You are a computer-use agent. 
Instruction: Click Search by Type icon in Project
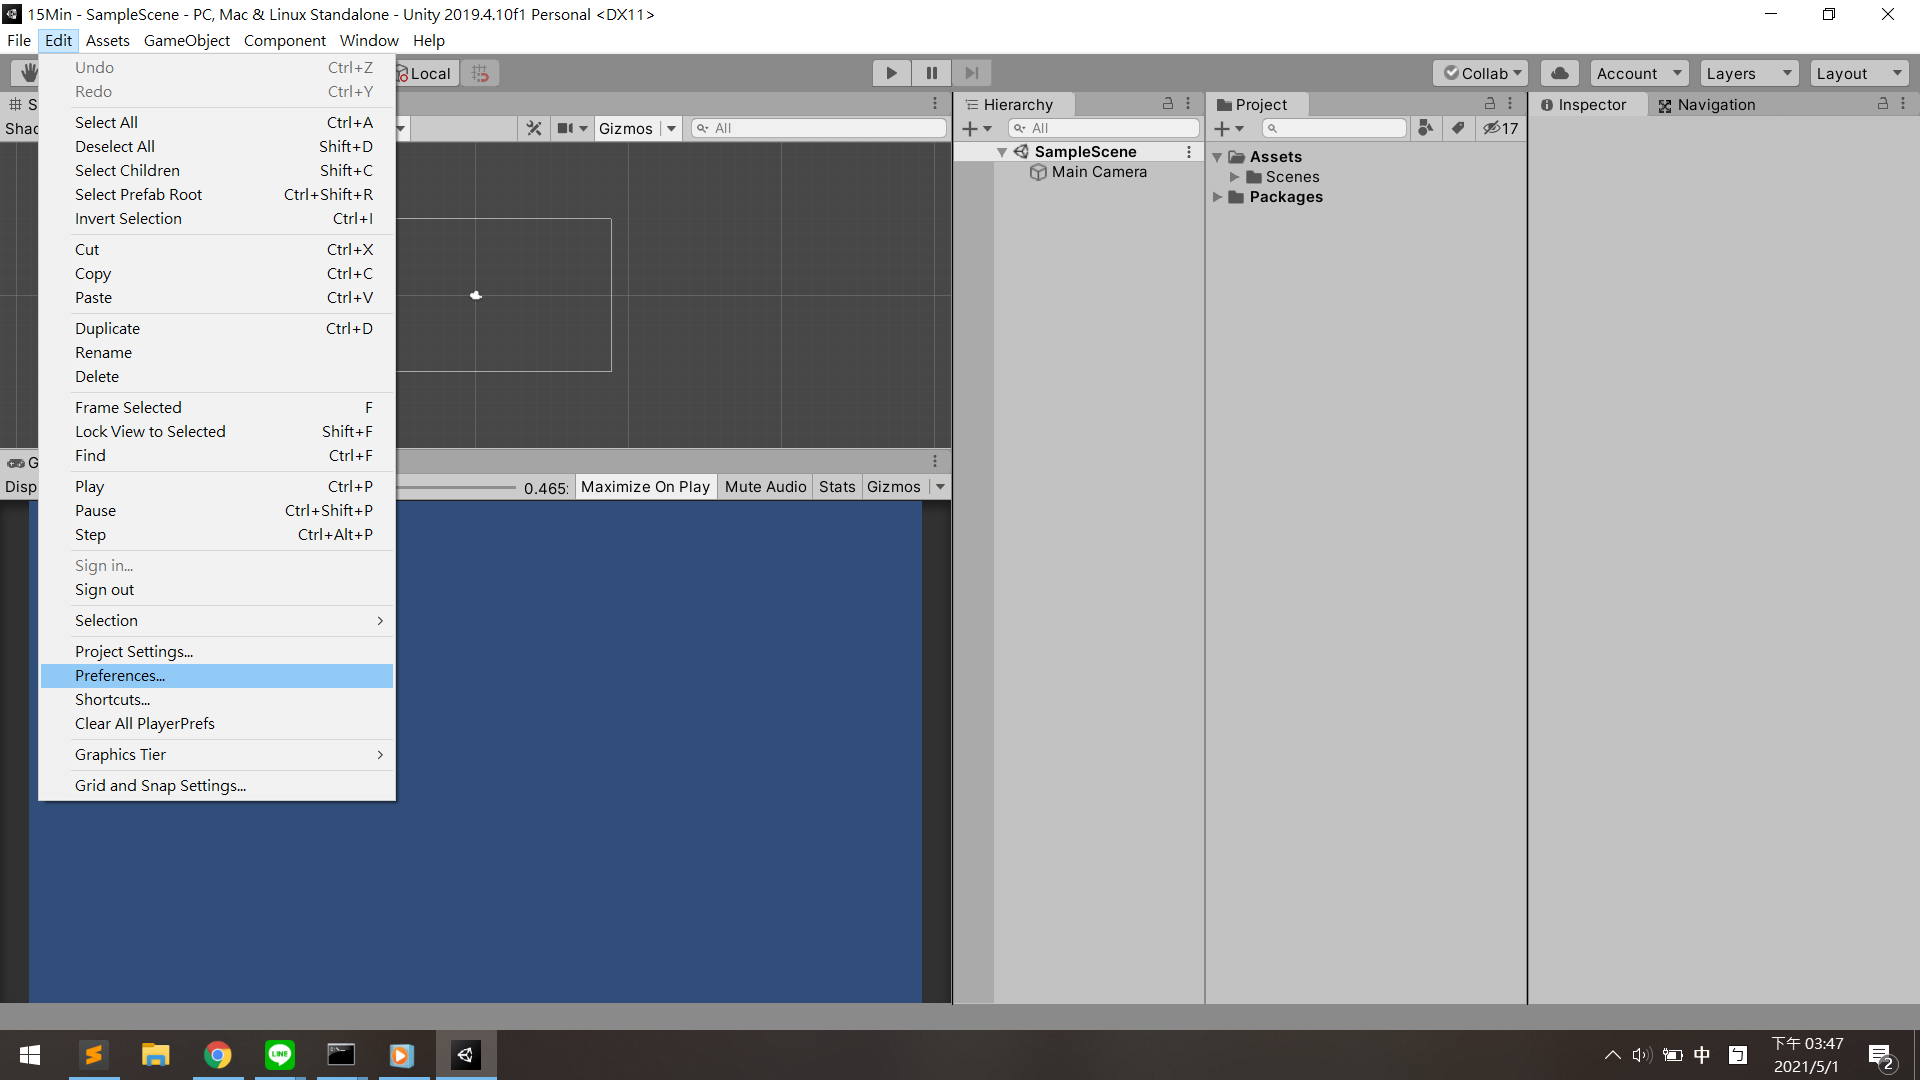pos(1426,128)
